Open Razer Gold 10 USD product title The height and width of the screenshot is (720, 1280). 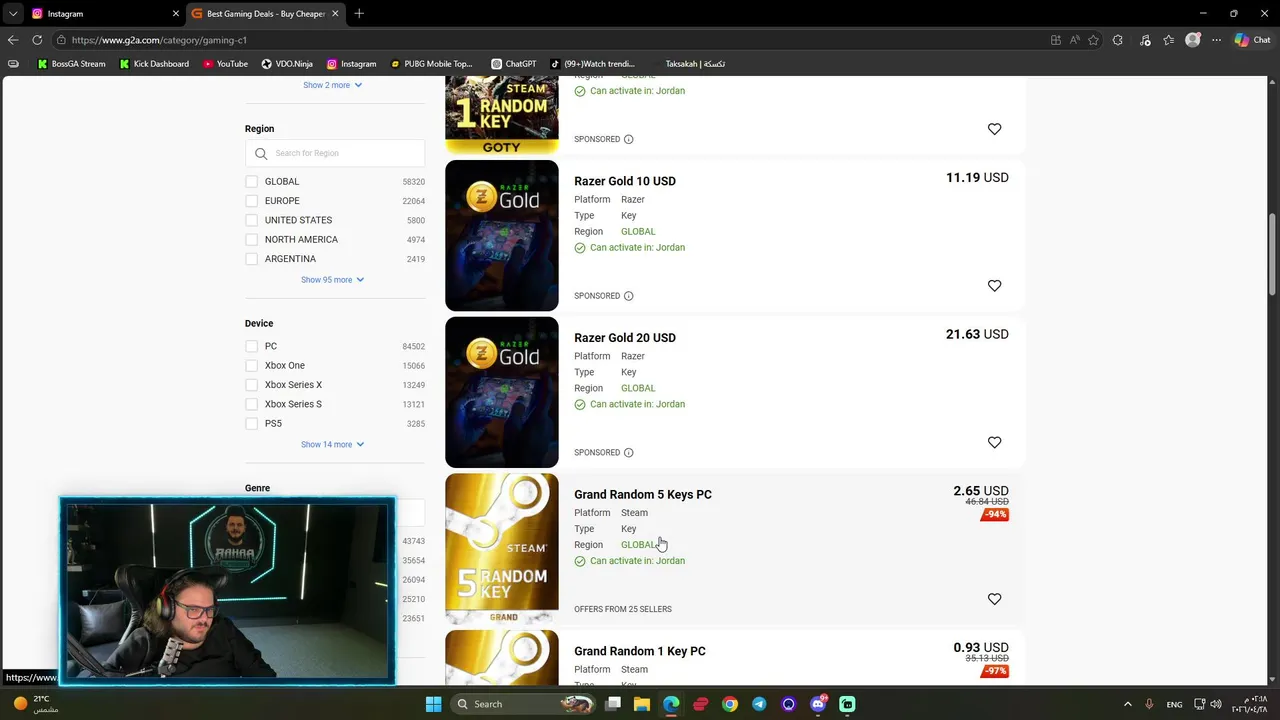point(625,181)
